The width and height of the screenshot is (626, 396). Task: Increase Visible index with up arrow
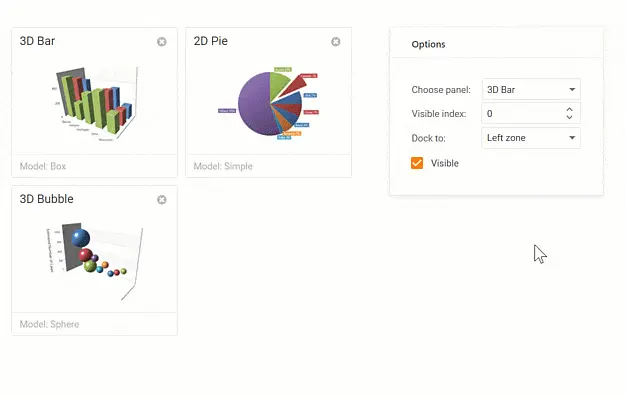[x=569, y=110]
